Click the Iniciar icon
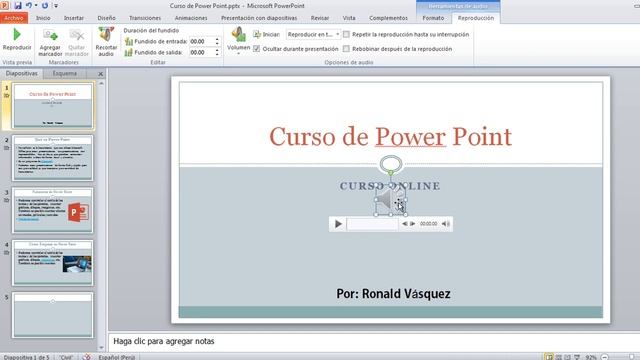 (257, 35)
